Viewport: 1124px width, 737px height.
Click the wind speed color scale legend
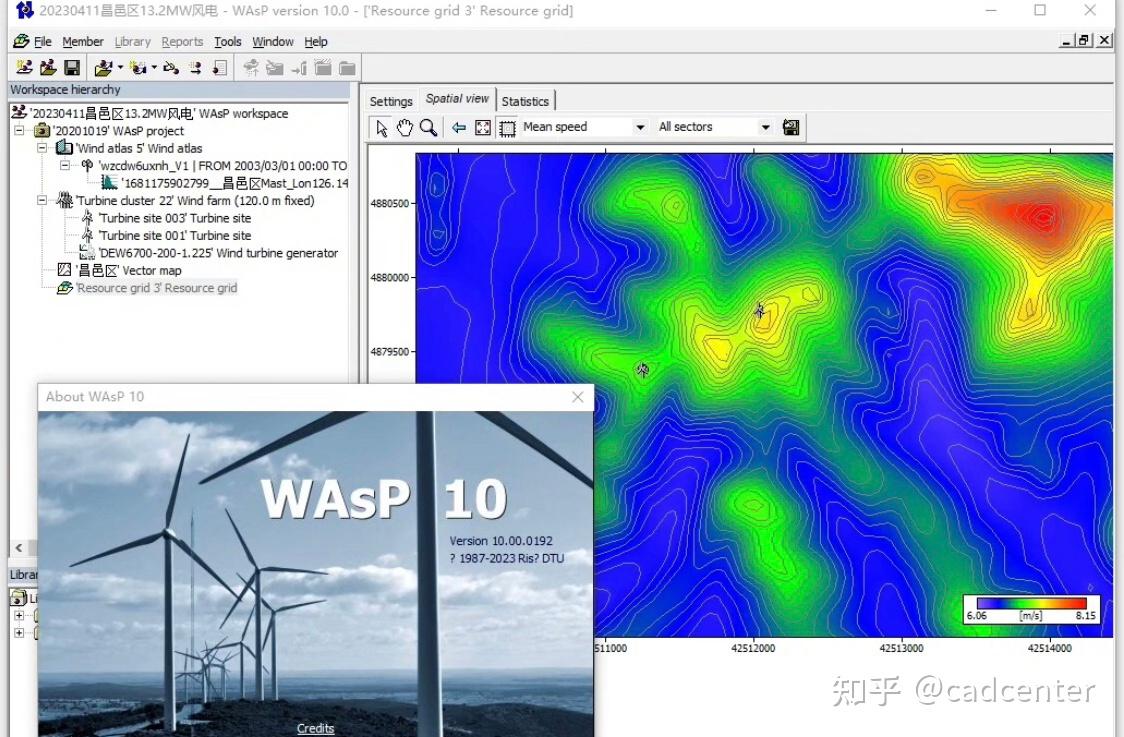pyautogui.click(x=1032, y=608)
